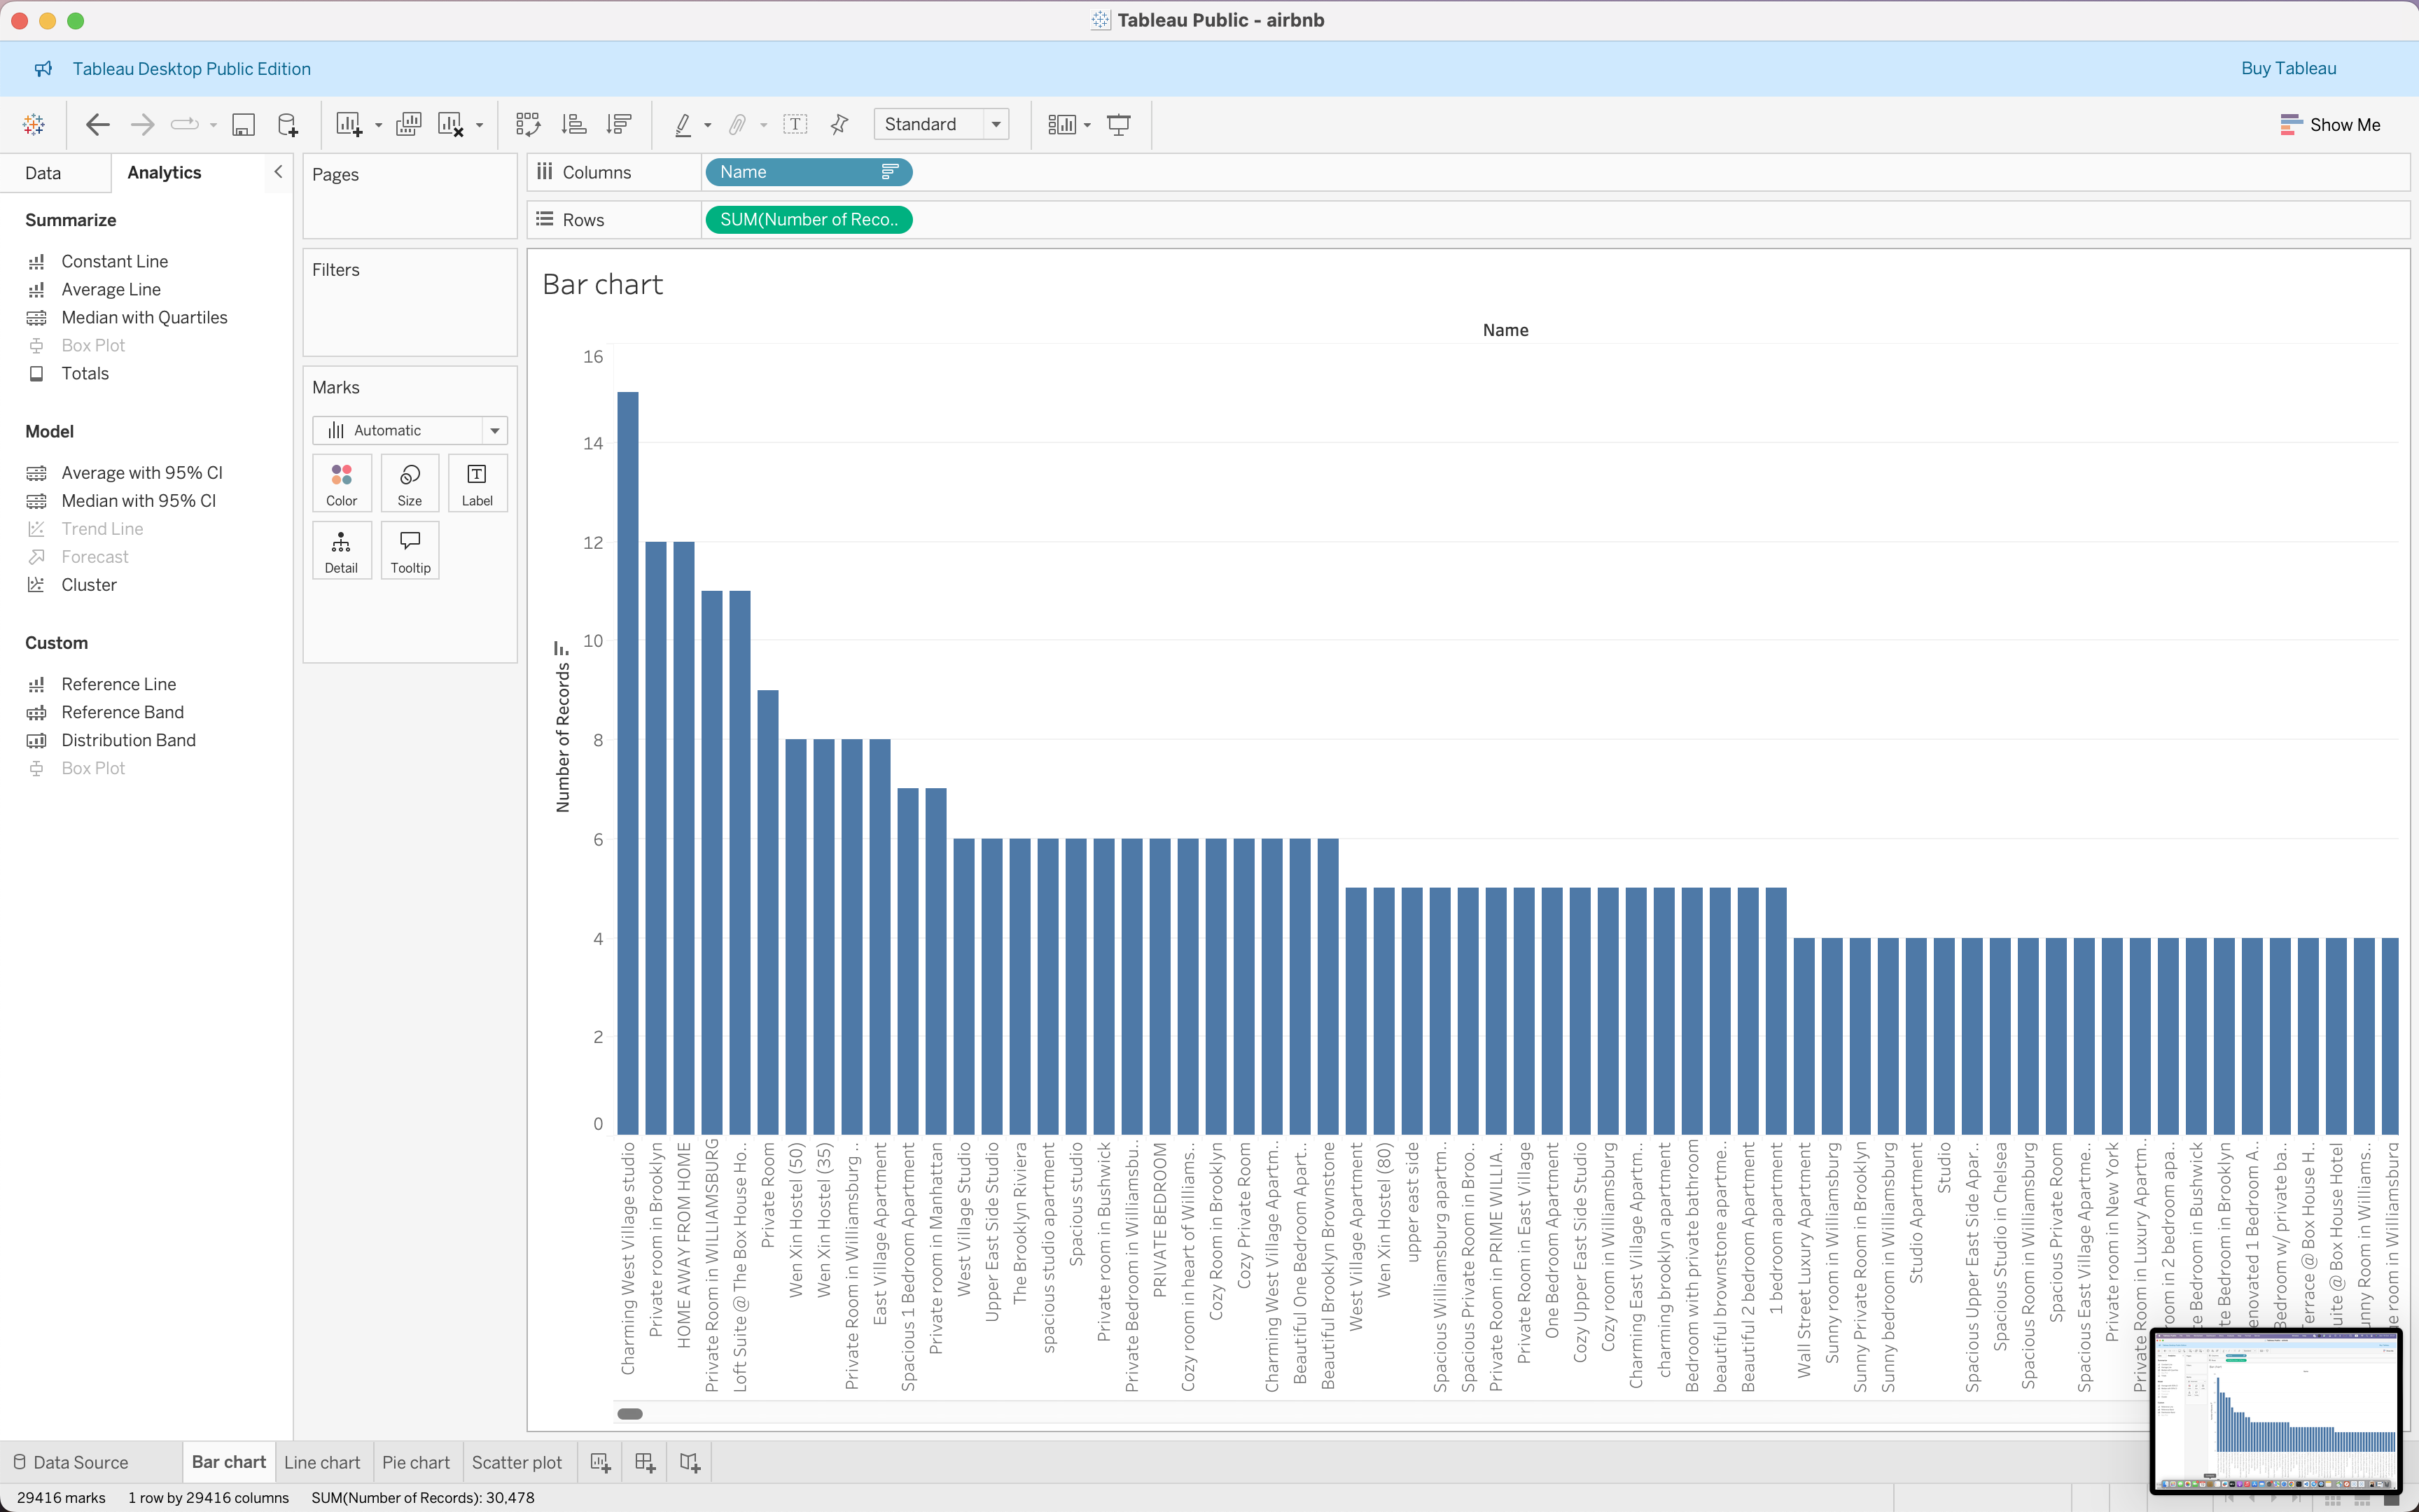2419x1512 pixels.
Task: Open the Marks type Automatic dropdown
Action: (x=494, y=430)
